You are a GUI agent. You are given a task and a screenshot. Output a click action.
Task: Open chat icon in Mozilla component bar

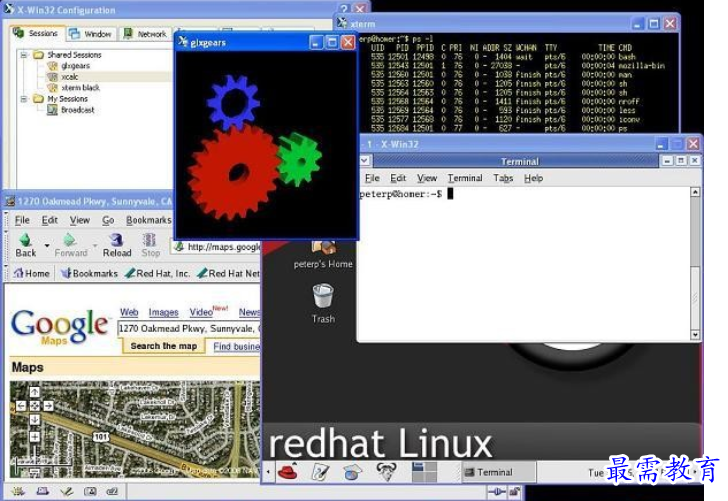click(112, 491)
